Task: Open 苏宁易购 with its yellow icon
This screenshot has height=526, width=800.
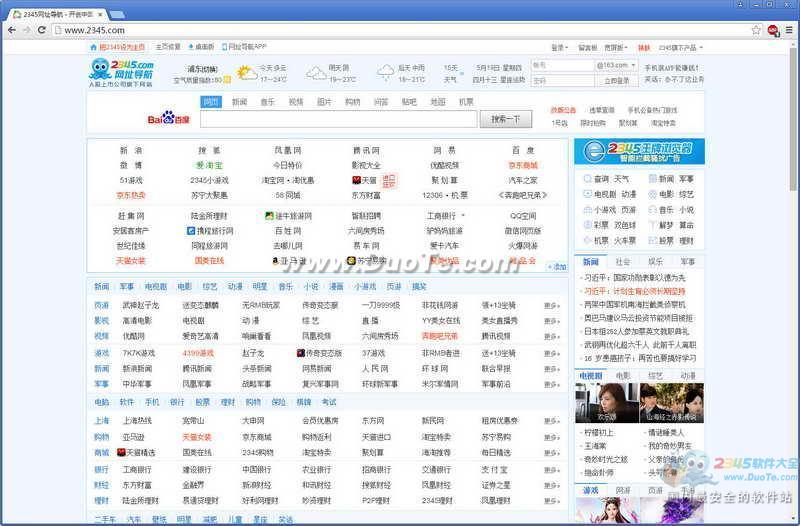Action: (366, 261)
